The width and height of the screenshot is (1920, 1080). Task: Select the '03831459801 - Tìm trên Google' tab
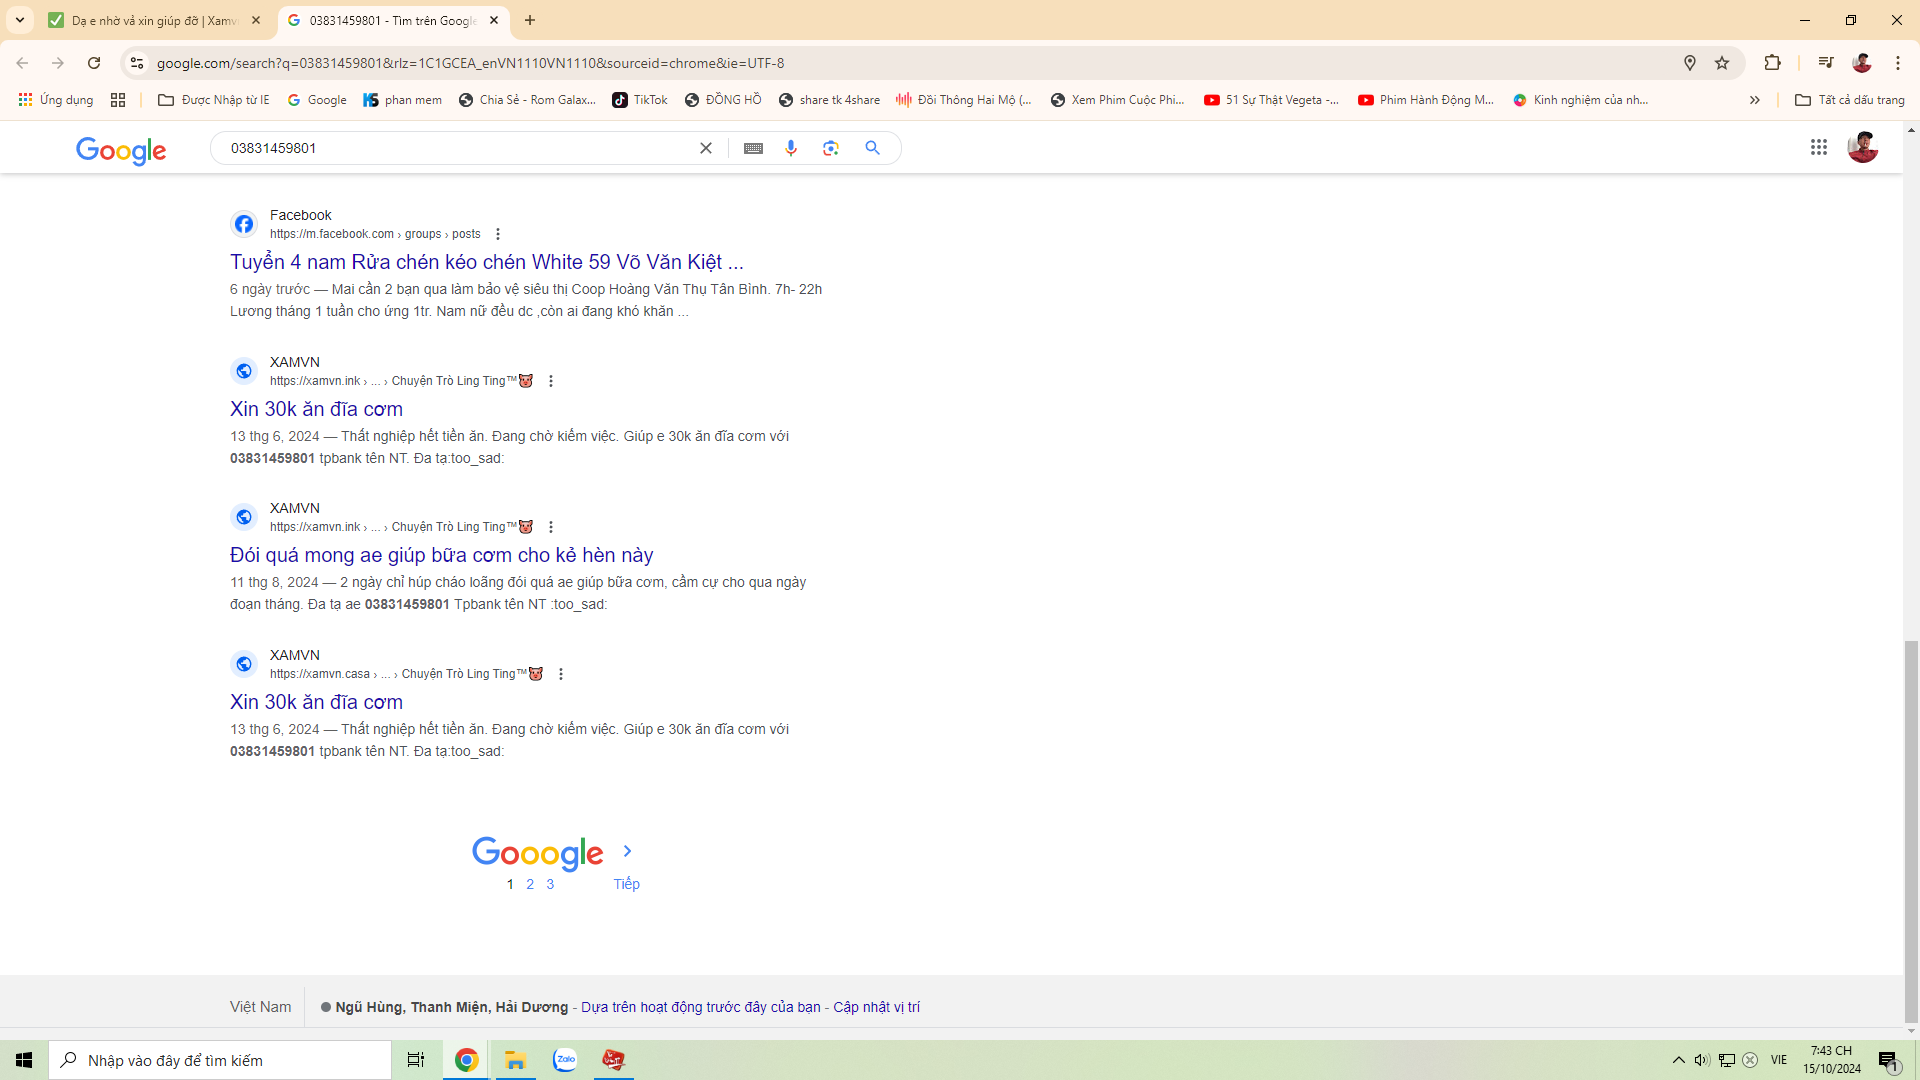click(x=393, y=20)
